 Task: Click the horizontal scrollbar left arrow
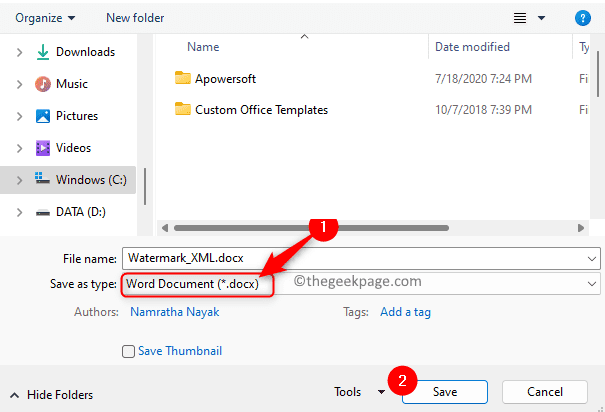[165, 228]
